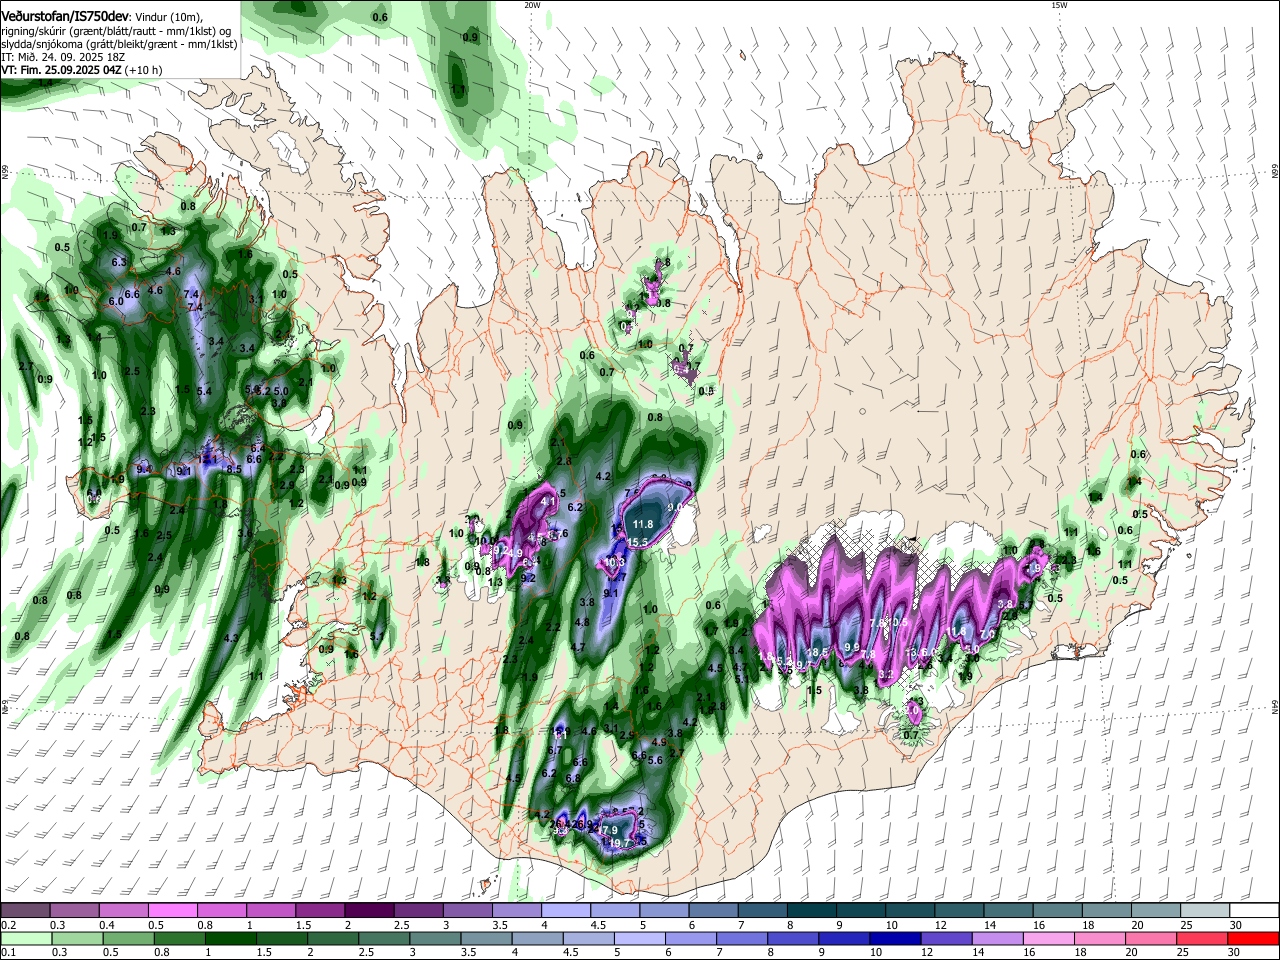Image resolution: width=1280 pixels, height=960 pixels.
Task: Select the darkest purple 2 swatch, upper legend row
Action: click(369, 911)
